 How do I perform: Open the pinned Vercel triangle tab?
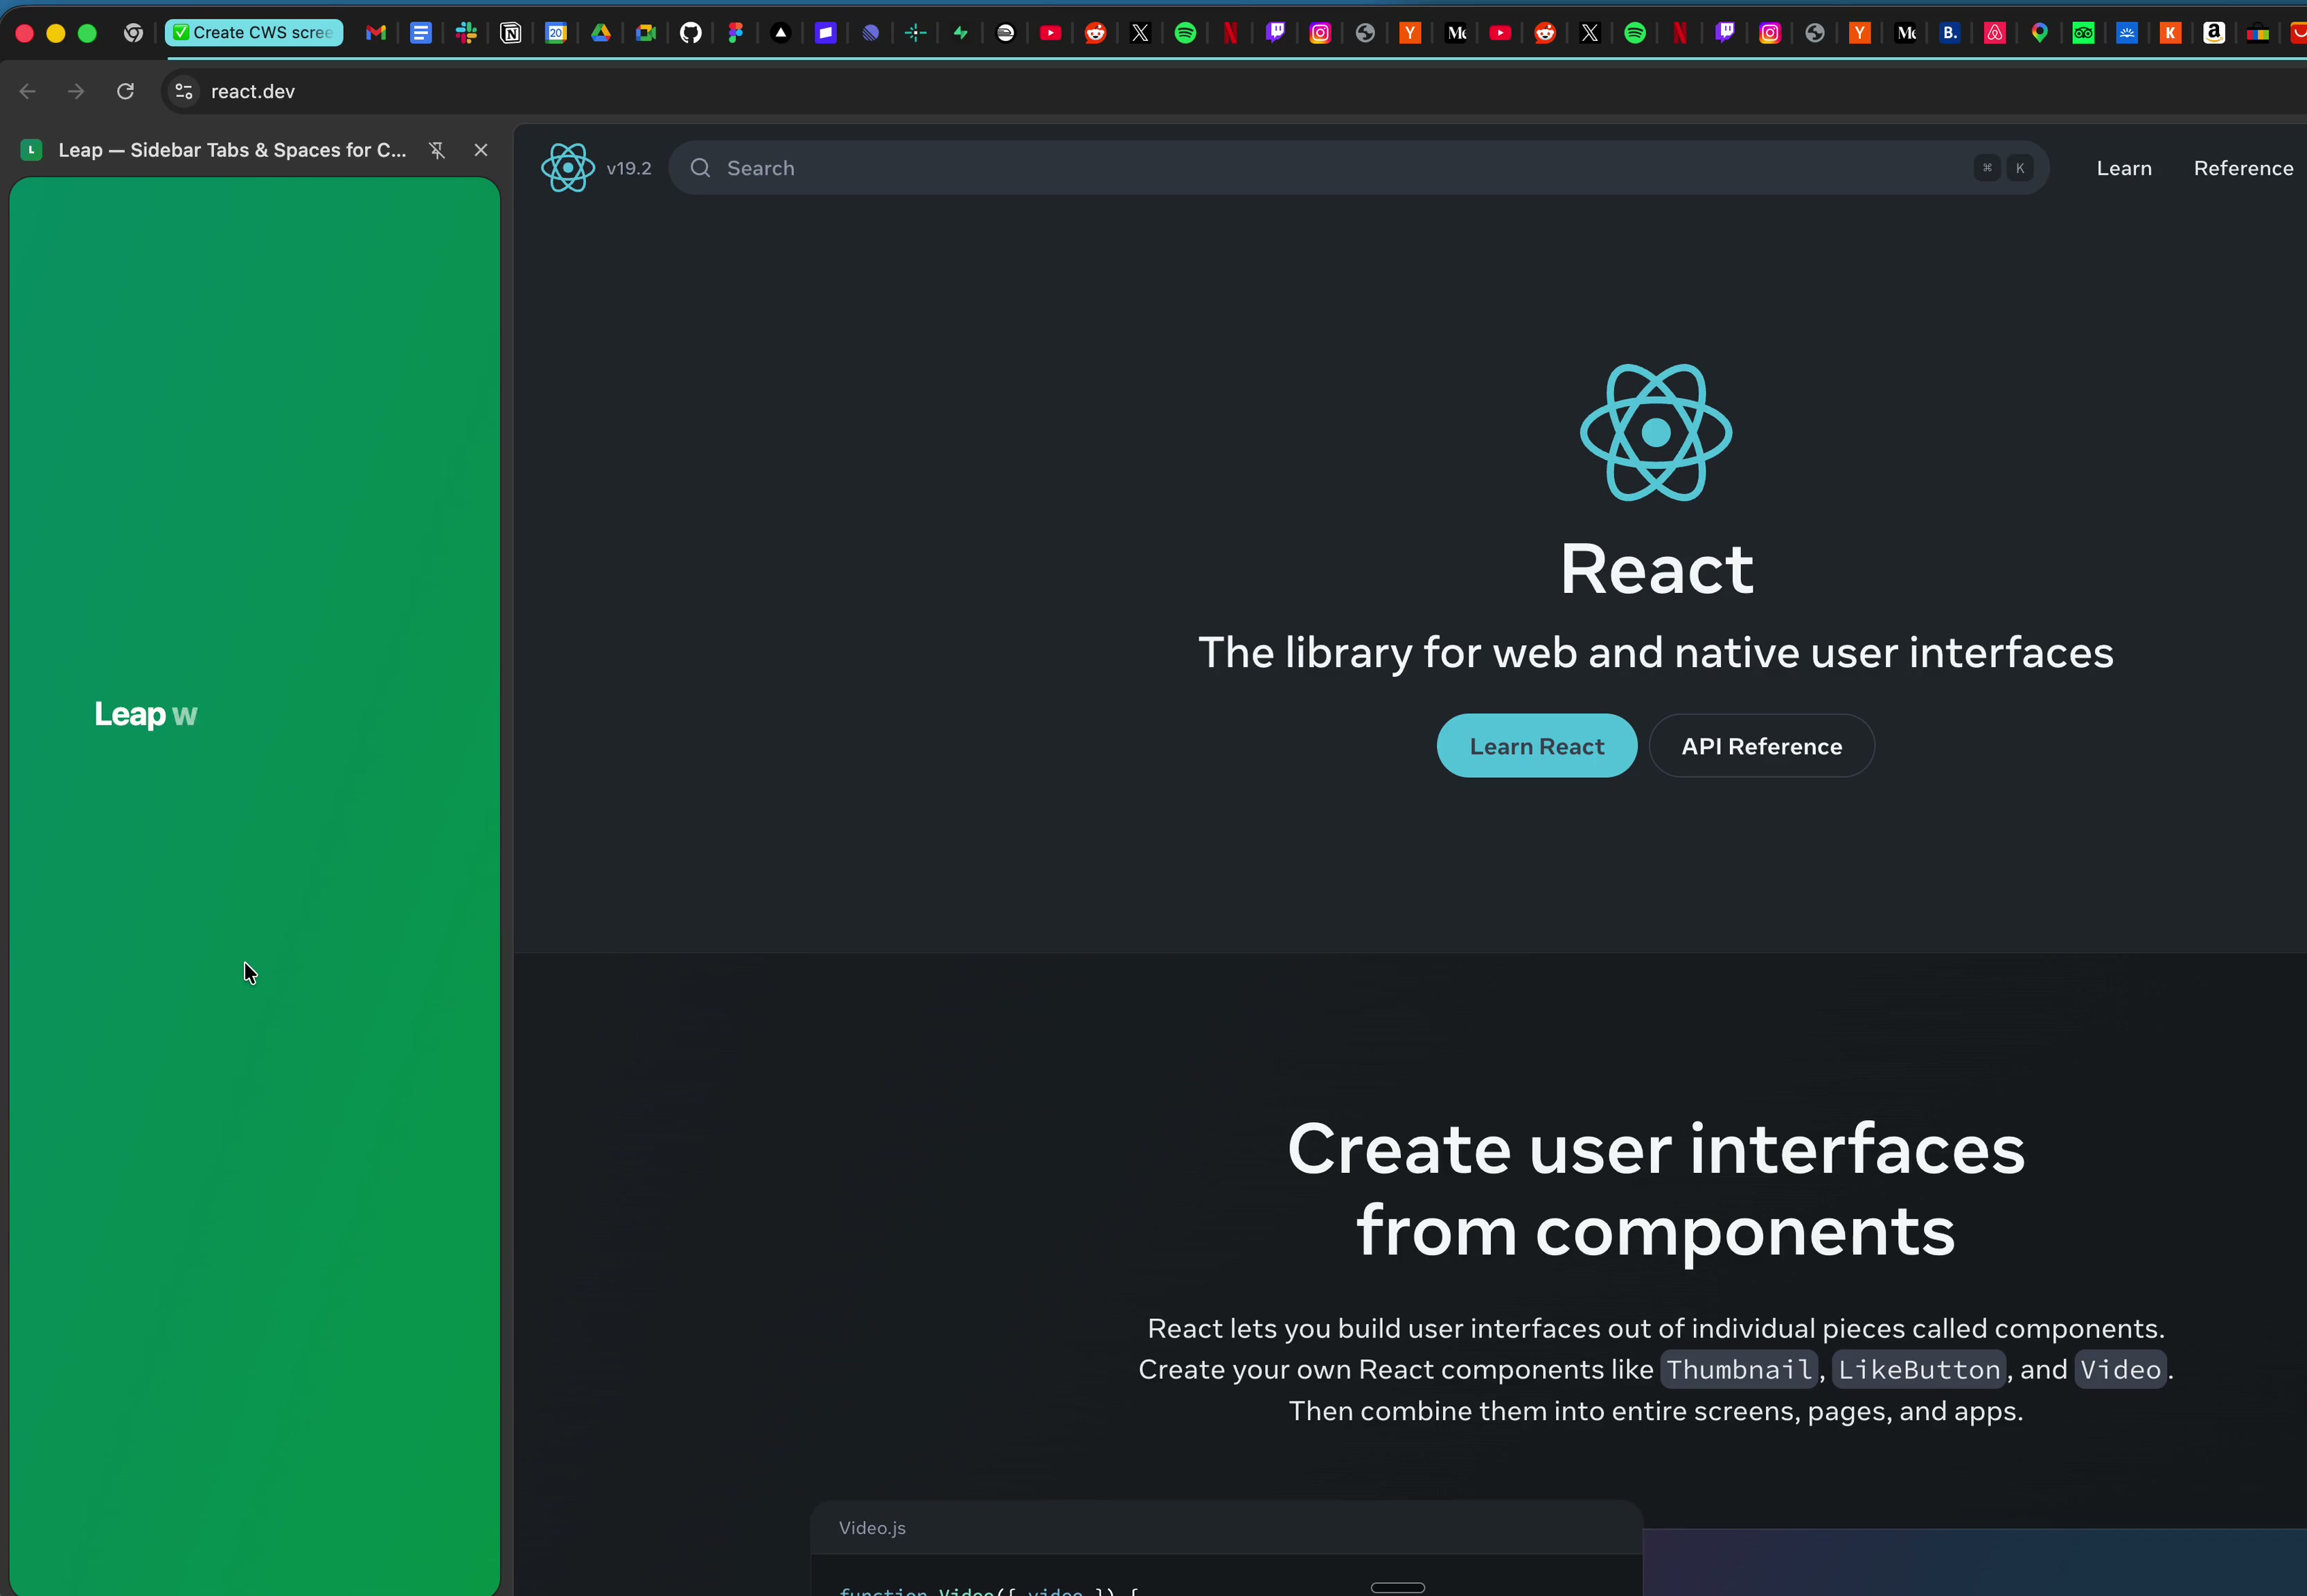pyautogui.click(x=781, y=33)
